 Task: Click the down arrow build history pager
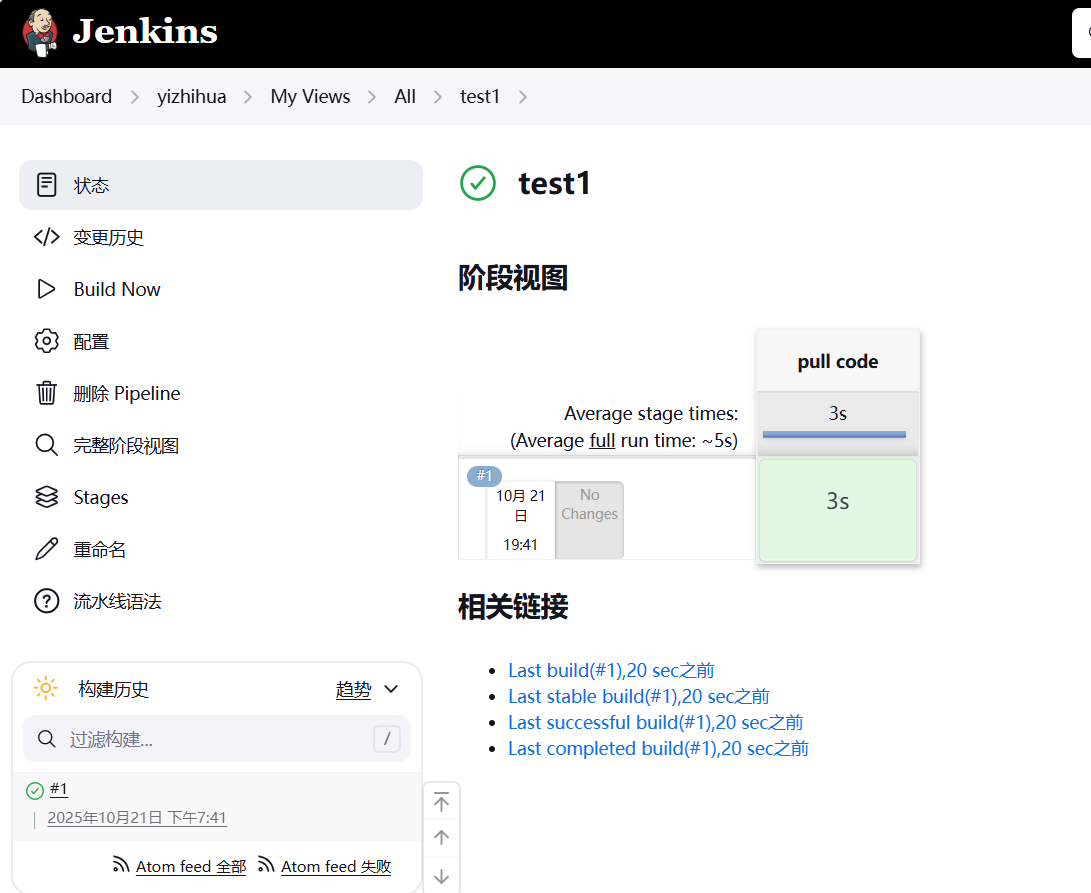coord(441,876)
